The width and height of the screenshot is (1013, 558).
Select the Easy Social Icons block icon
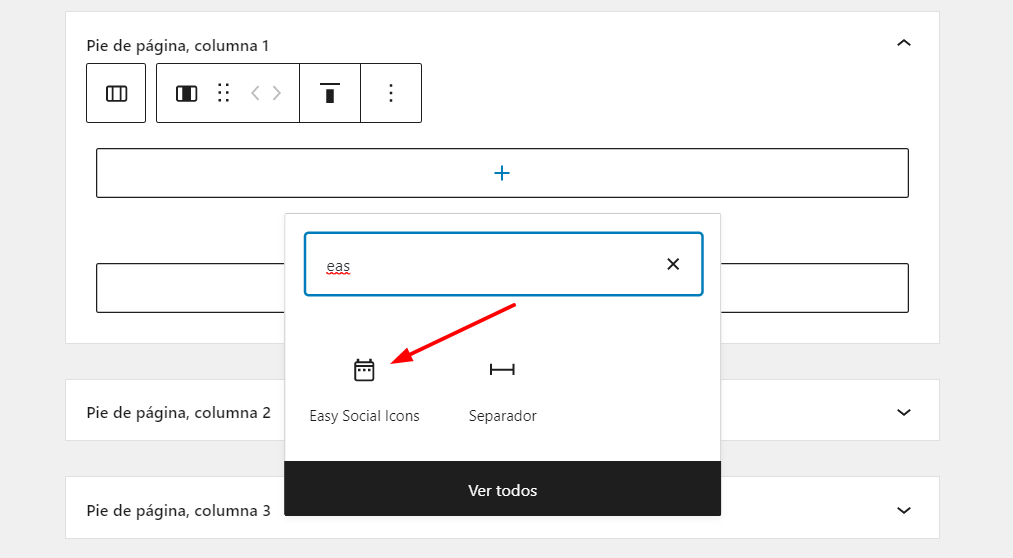[x=364, y=370]
